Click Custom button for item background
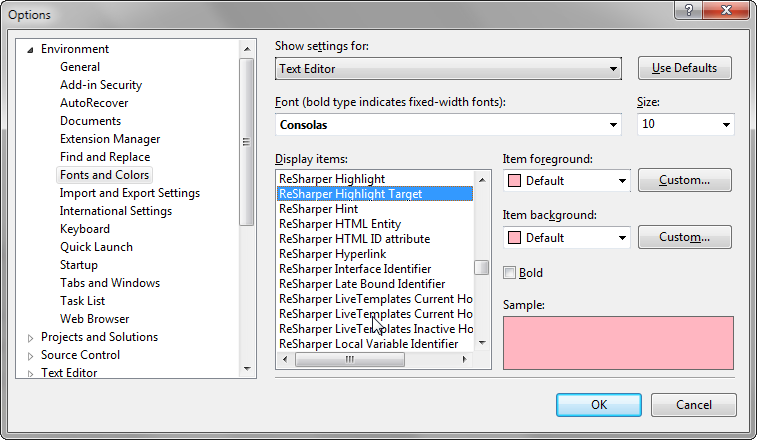757x440 pixels. [685, 237]
